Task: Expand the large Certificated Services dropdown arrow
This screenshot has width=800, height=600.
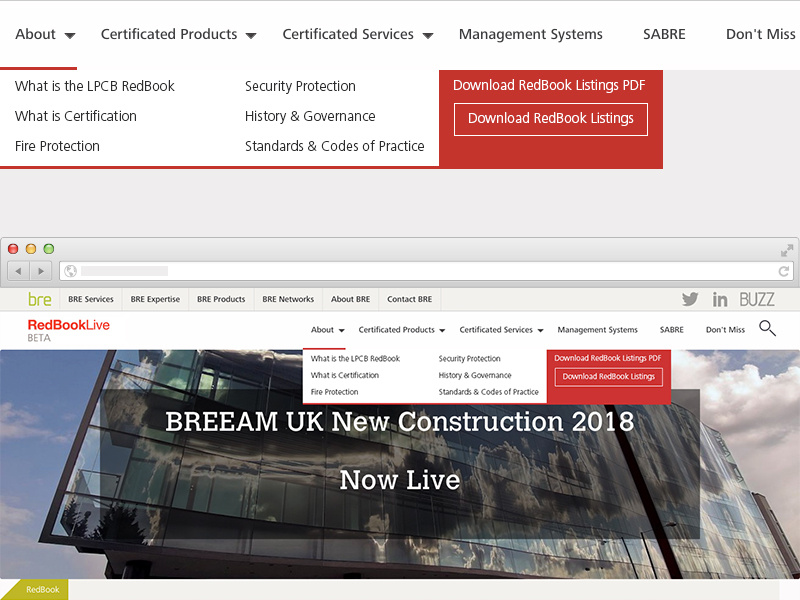Action: [427, 36]
